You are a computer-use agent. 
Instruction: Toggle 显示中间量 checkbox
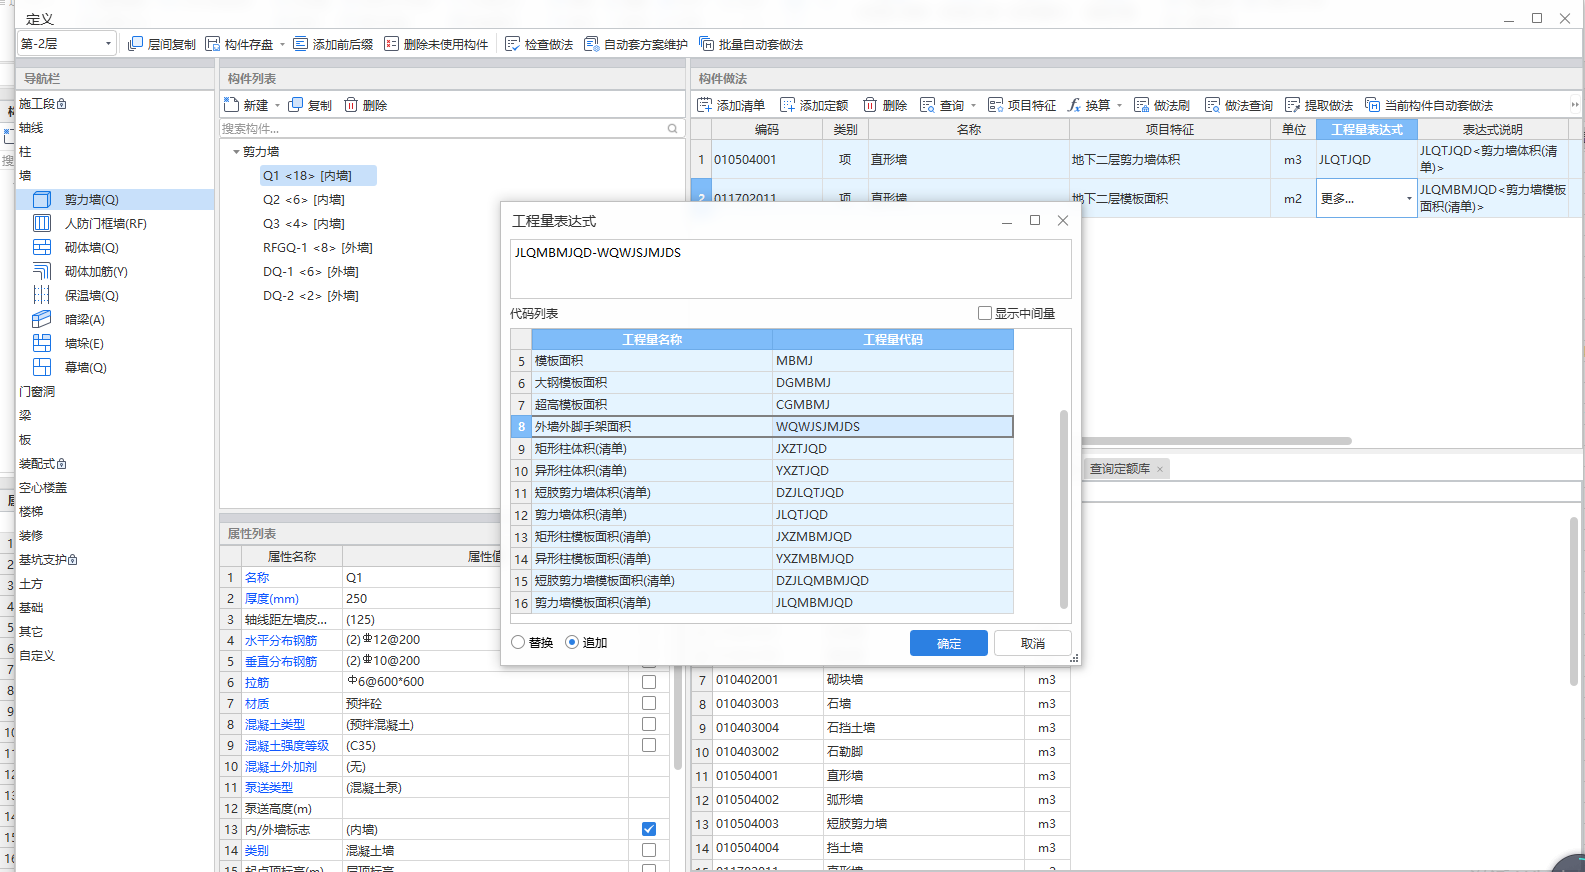coord(985,313)
